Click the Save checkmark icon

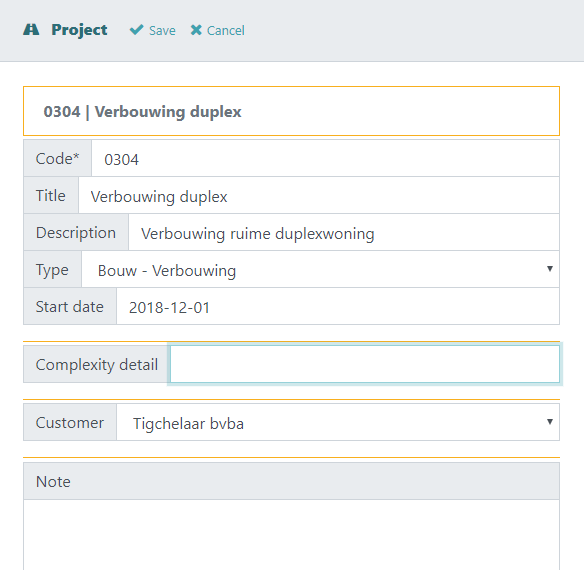click(x=136, y=30)
